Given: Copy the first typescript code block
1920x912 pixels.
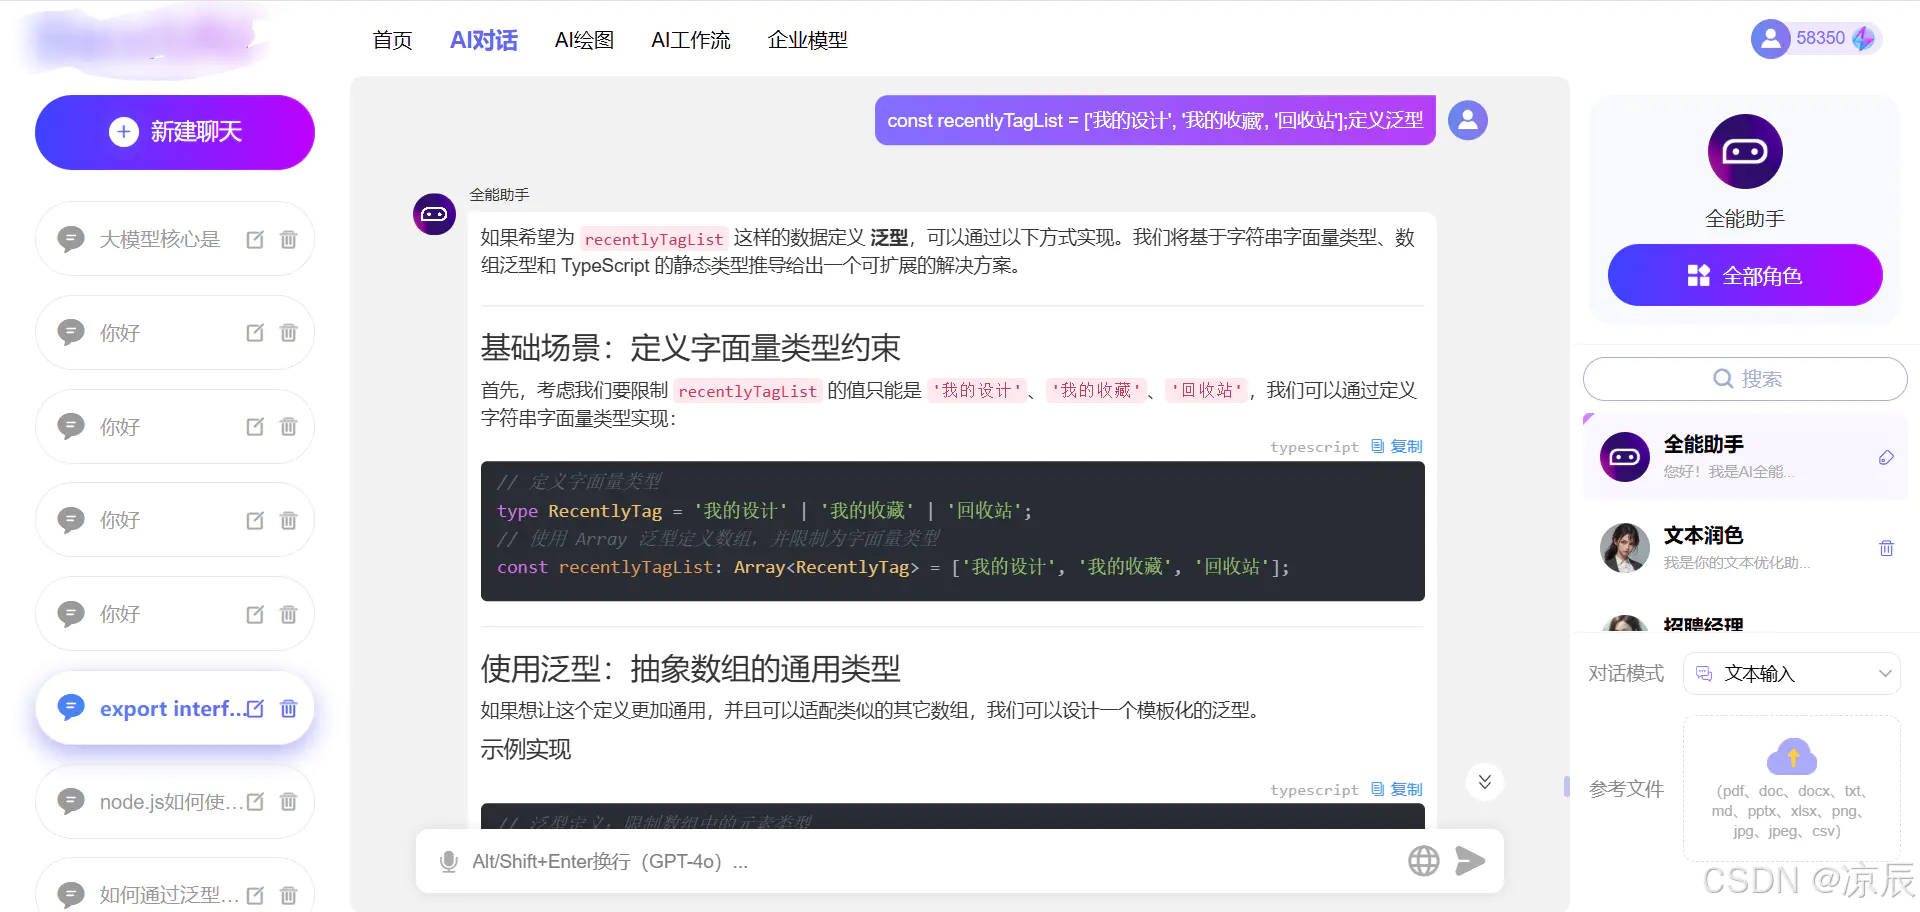Looking at the screenshot, I should pos(1397,446).
